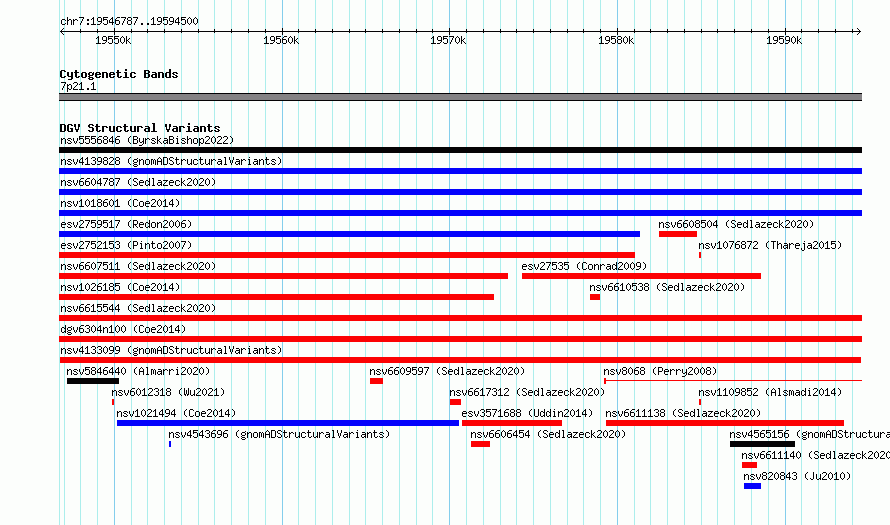Click the nsv6012318 (Wu2021) label

coord(168,392)
